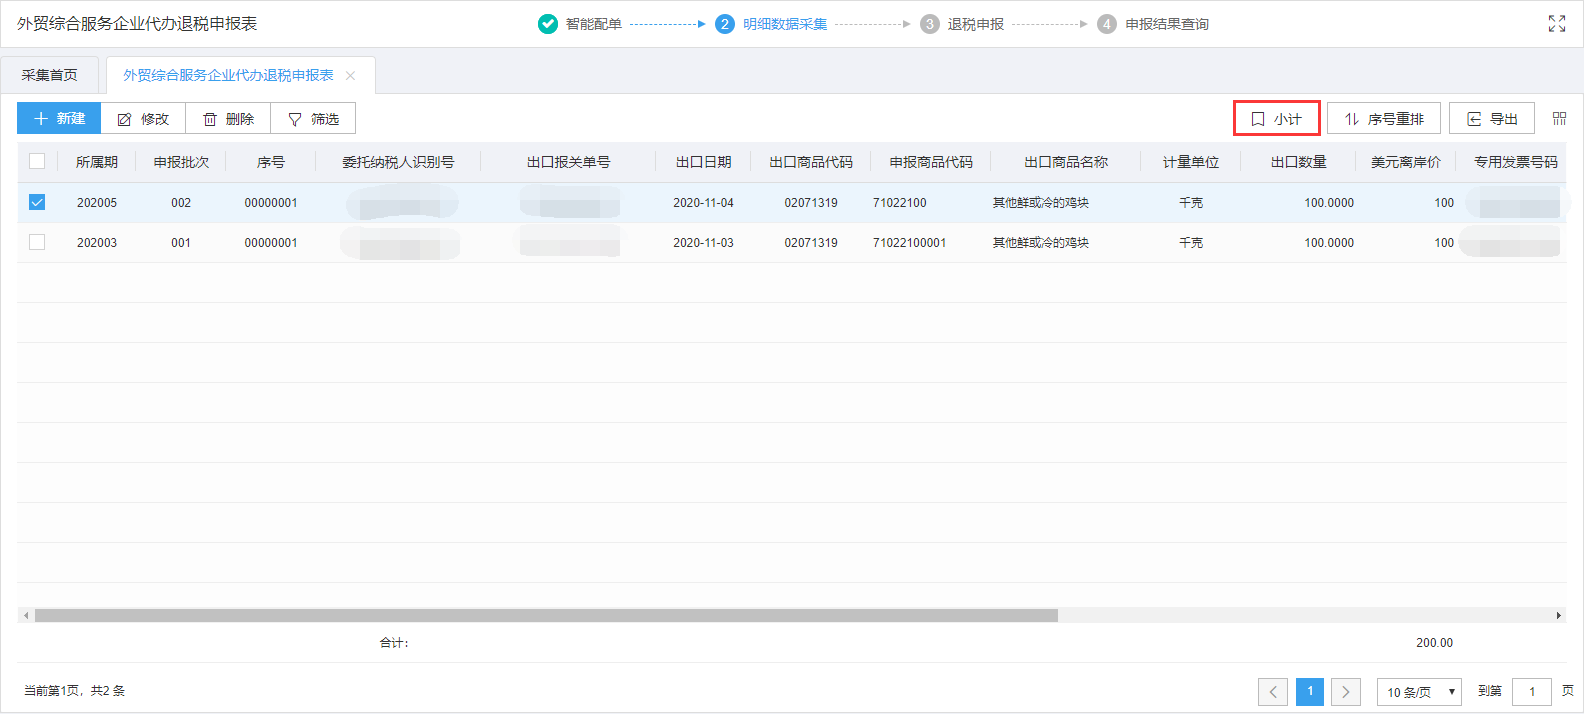Screen dimensions: 1584x714
Task: Click the 修改 edit button
Action: coord(143,119)
